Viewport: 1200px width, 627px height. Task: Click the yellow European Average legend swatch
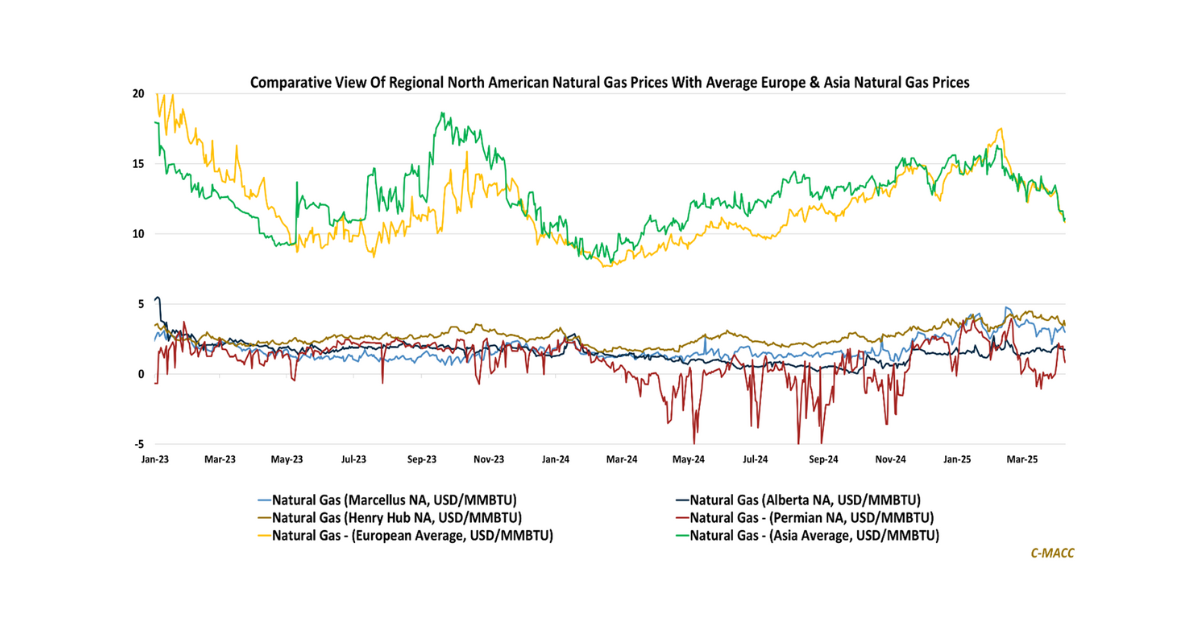click(x=264, y=536)
